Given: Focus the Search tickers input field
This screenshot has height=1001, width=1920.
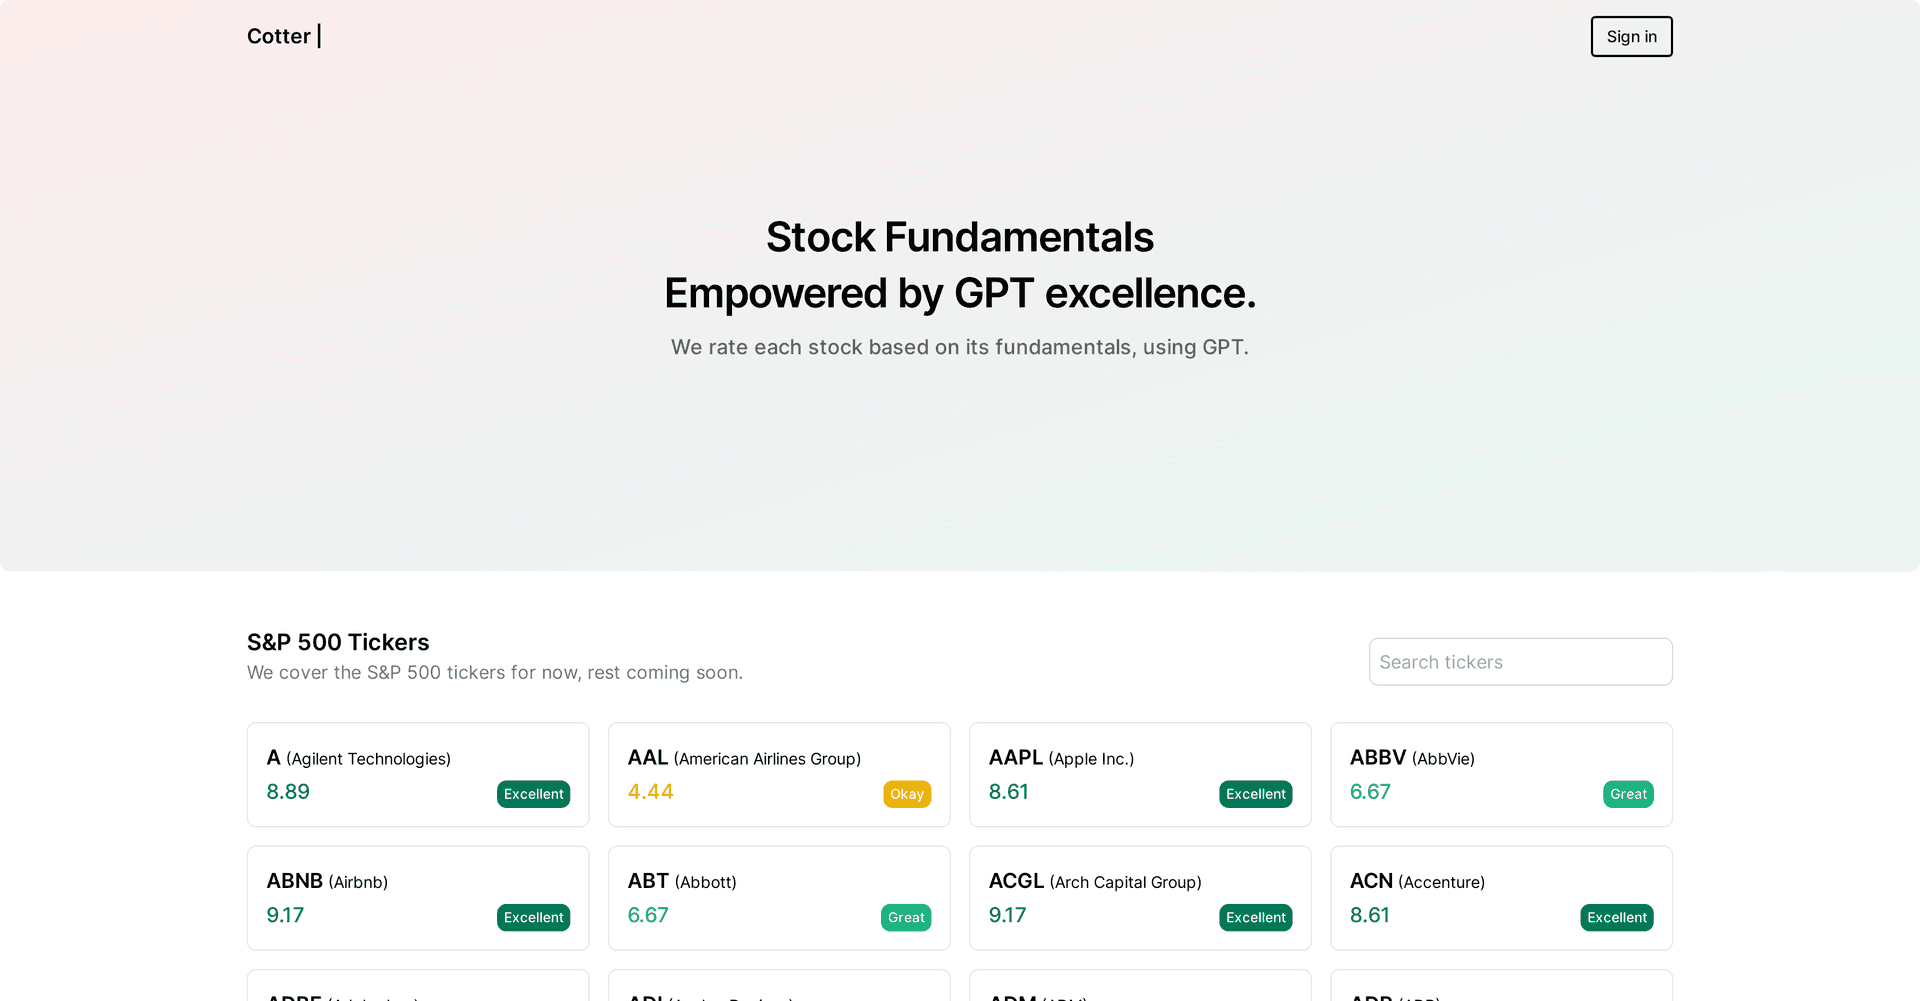Looking at the screenshot, I should tap(1520, 662).
